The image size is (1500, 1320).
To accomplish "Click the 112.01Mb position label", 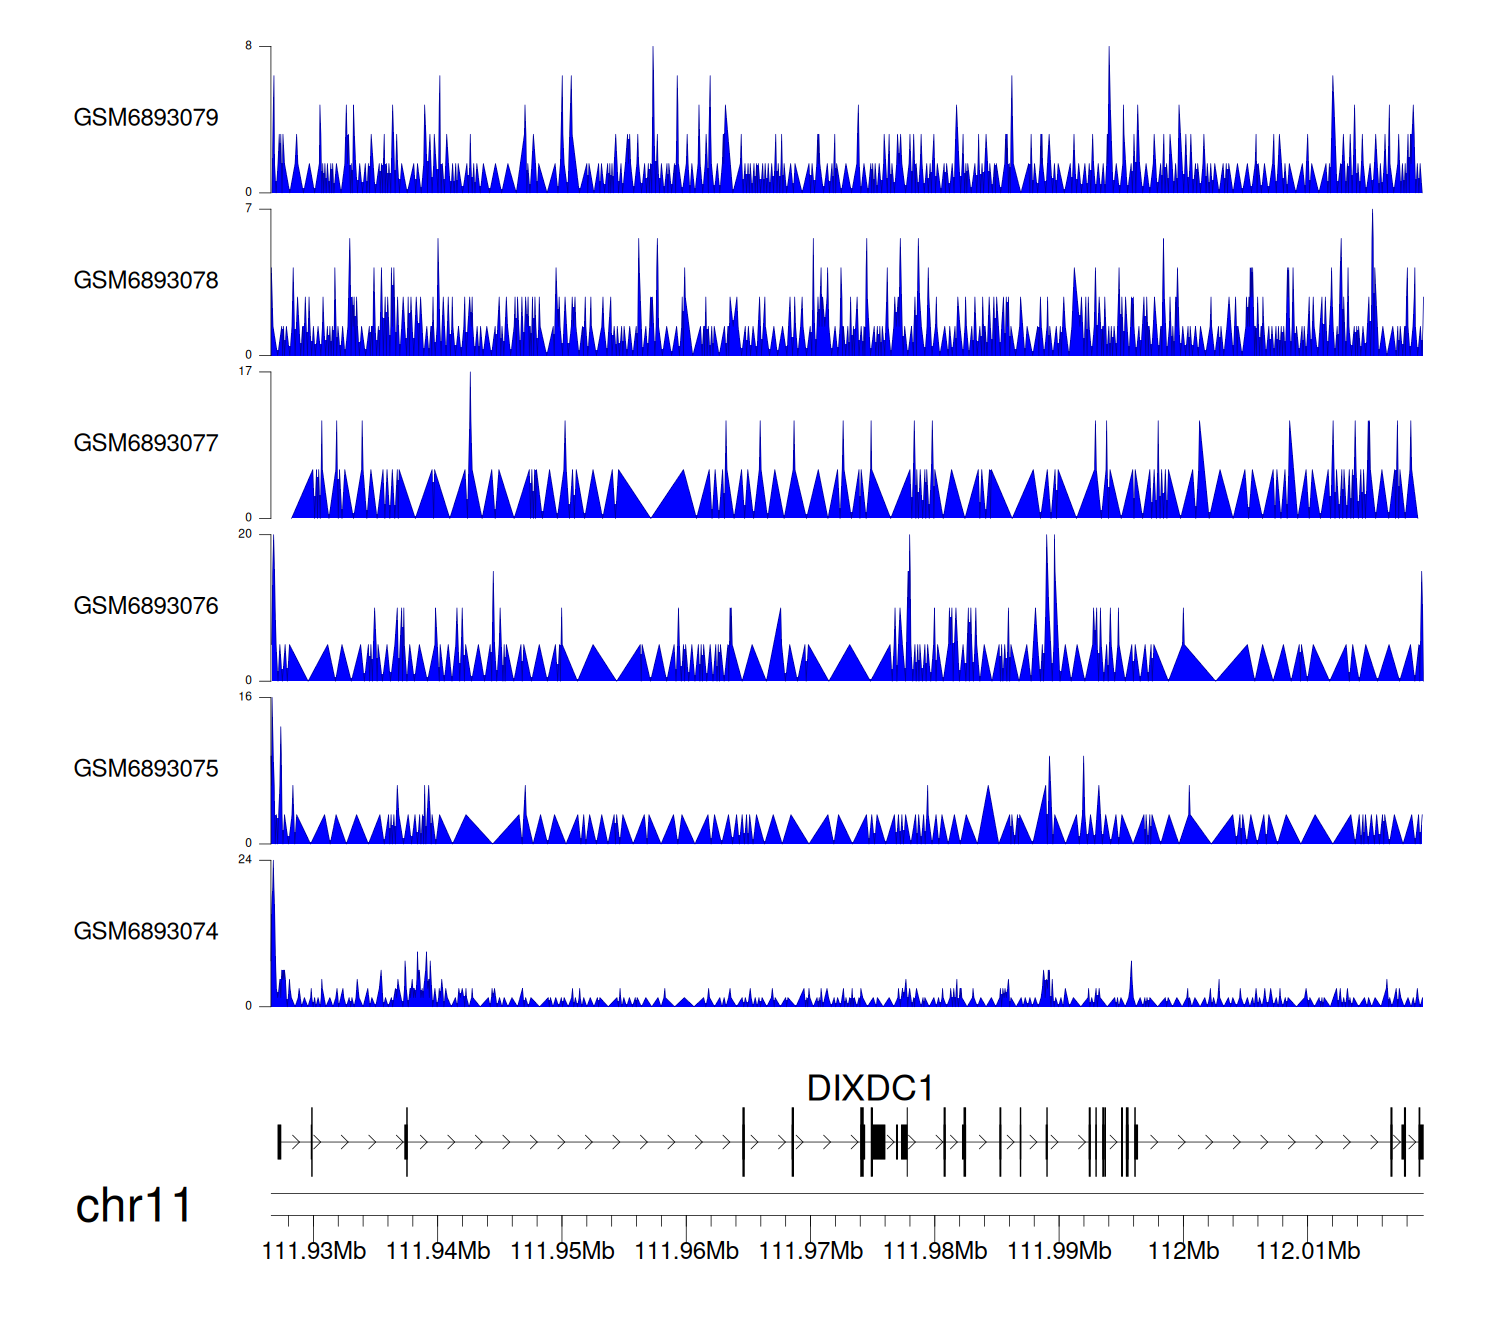I will coord(1308,1251).
